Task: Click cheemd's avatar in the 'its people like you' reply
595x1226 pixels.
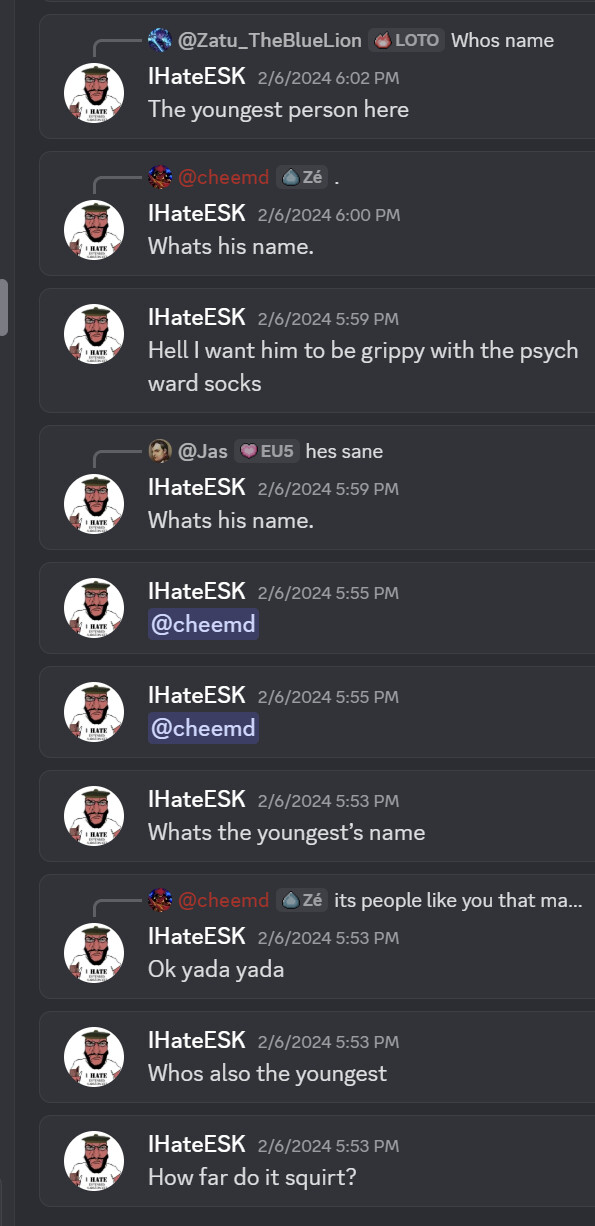Action: point(159,900)
